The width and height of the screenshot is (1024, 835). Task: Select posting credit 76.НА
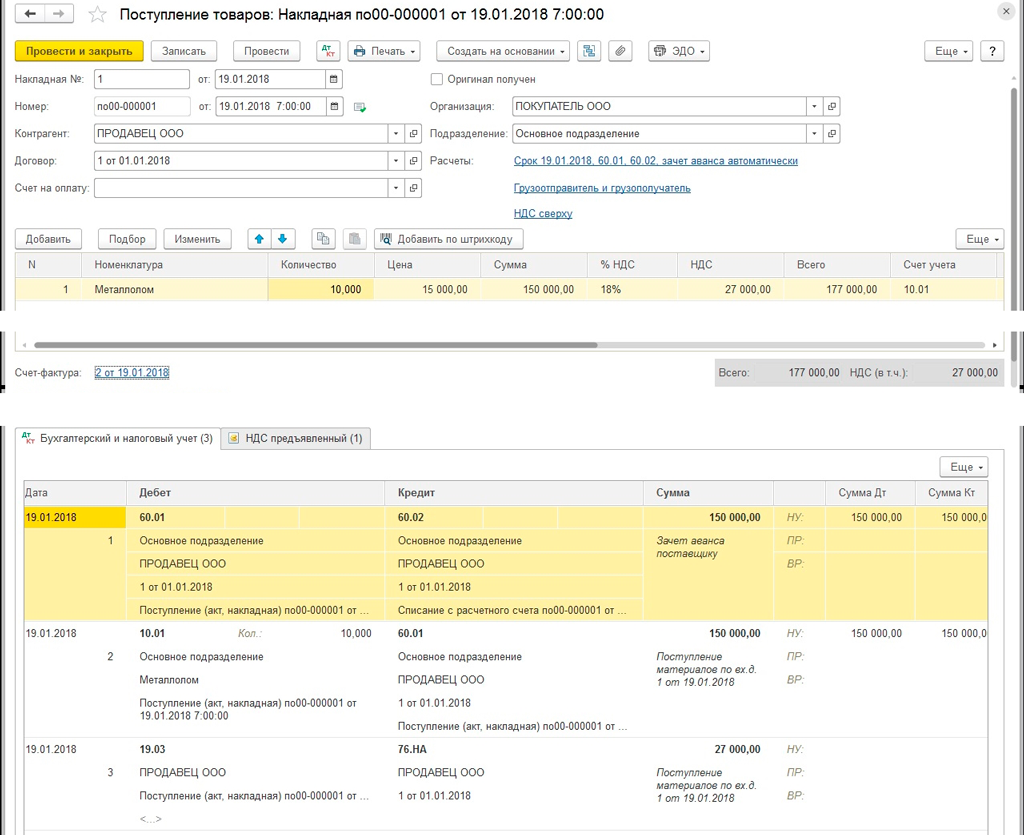pos(412,749)
